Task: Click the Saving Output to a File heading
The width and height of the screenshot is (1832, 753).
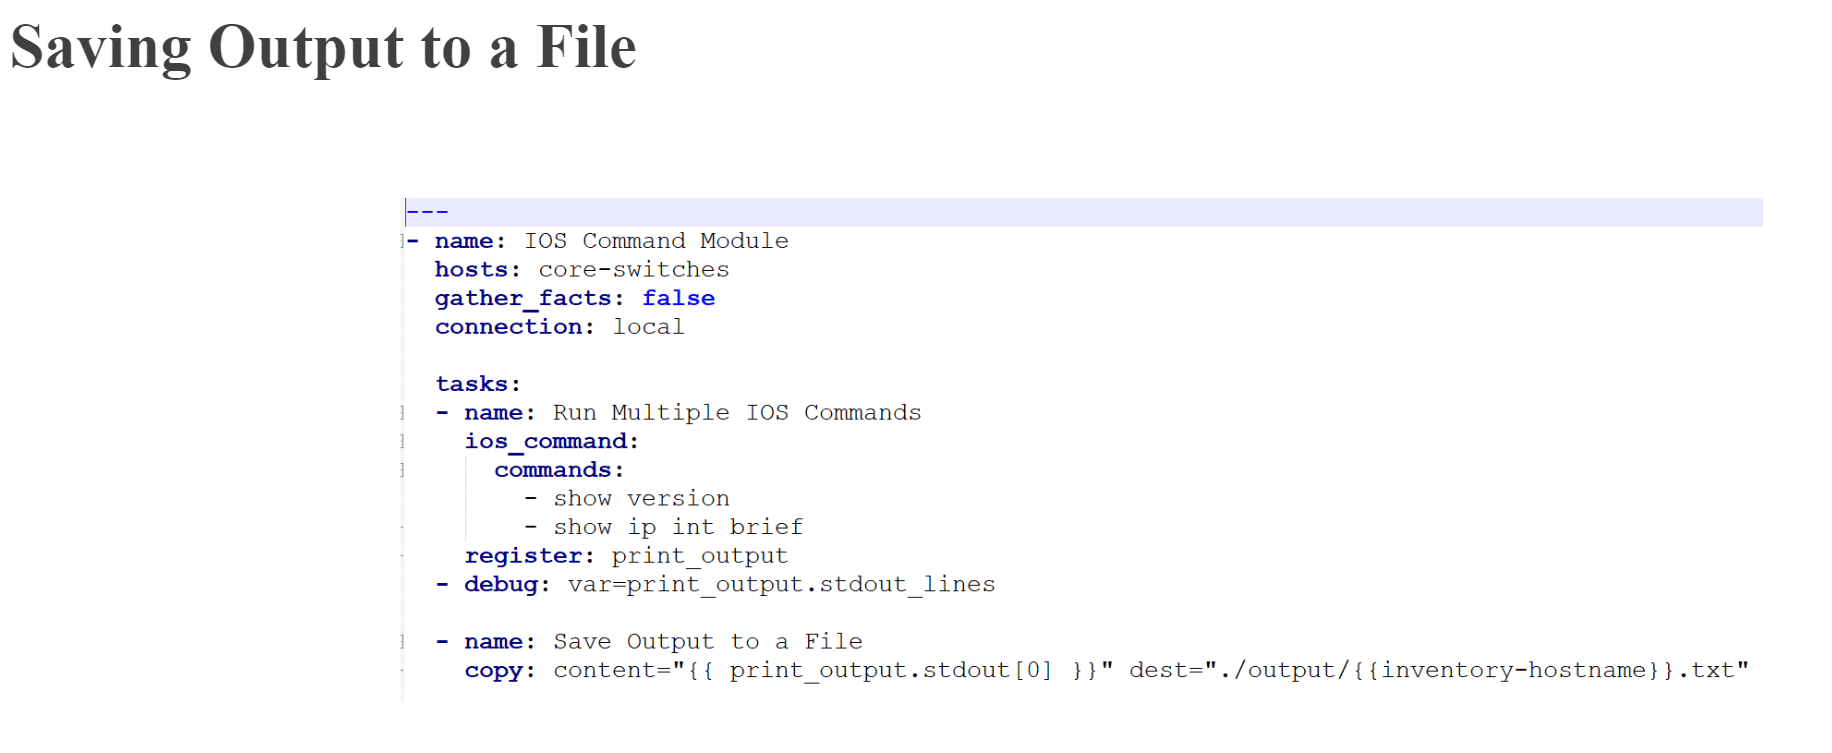Action: (323, 47)
